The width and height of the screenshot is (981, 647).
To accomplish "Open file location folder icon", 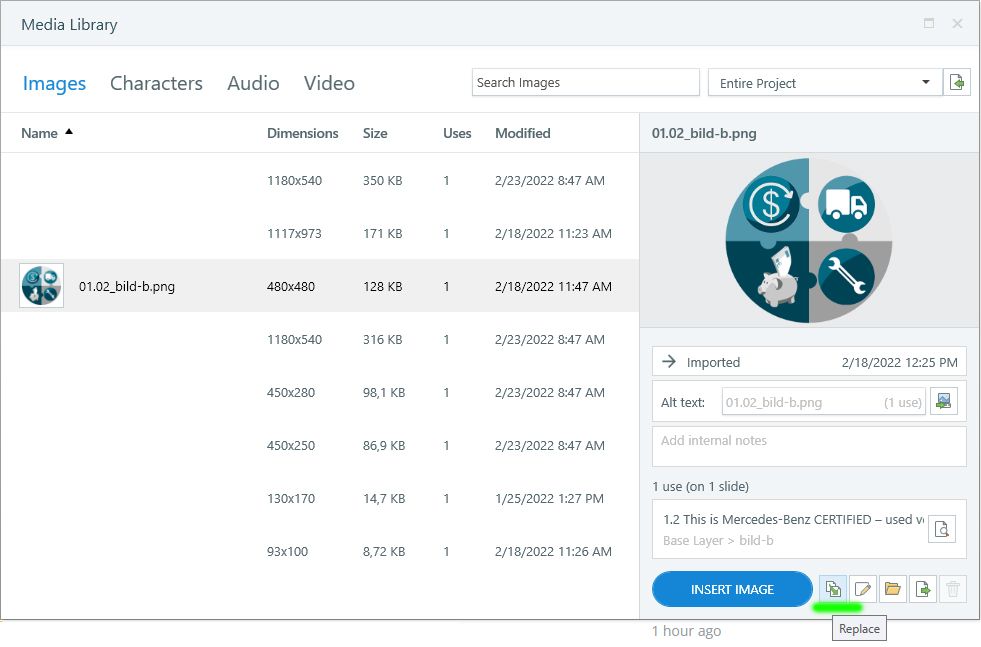I will click(892, 589).
